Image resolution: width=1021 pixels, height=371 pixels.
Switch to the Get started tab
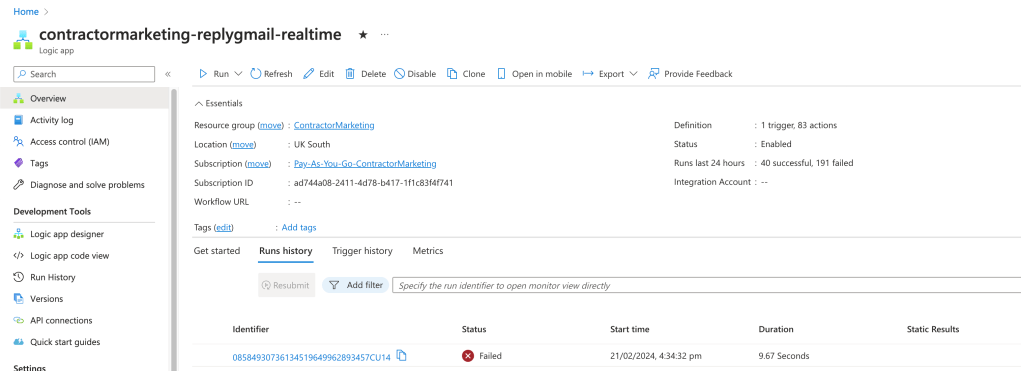click(x=217, y=251)
